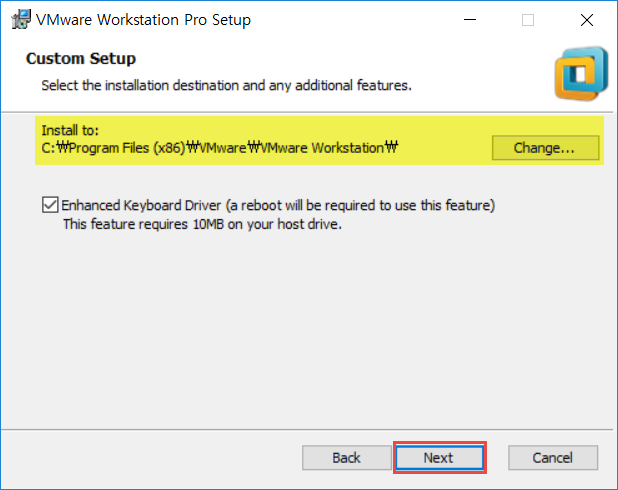Viewport: 618px width, 490px height.
Task: Close the VMware Workstation Pro Setup dialog
Action: pyautogui.click(x=587, y=20)
